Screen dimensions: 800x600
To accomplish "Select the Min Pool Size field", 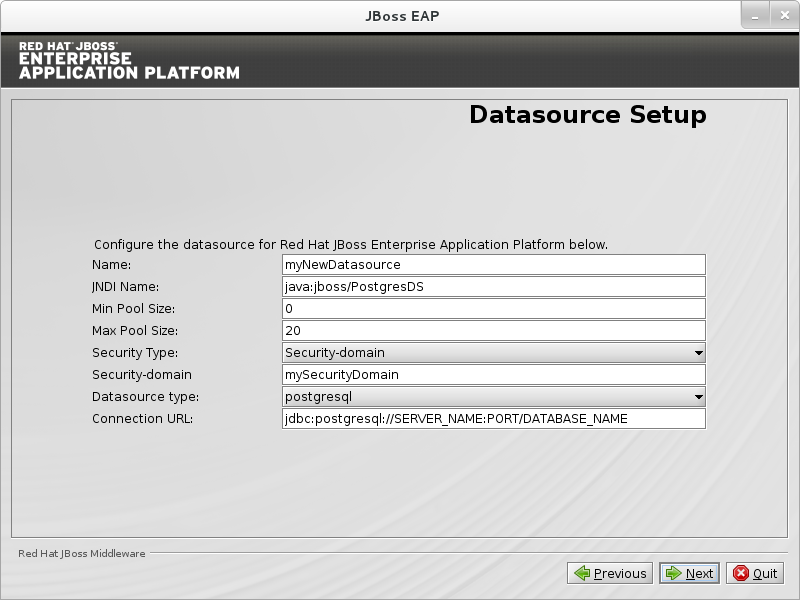I will pyautogui.click(x=494, y=309).
